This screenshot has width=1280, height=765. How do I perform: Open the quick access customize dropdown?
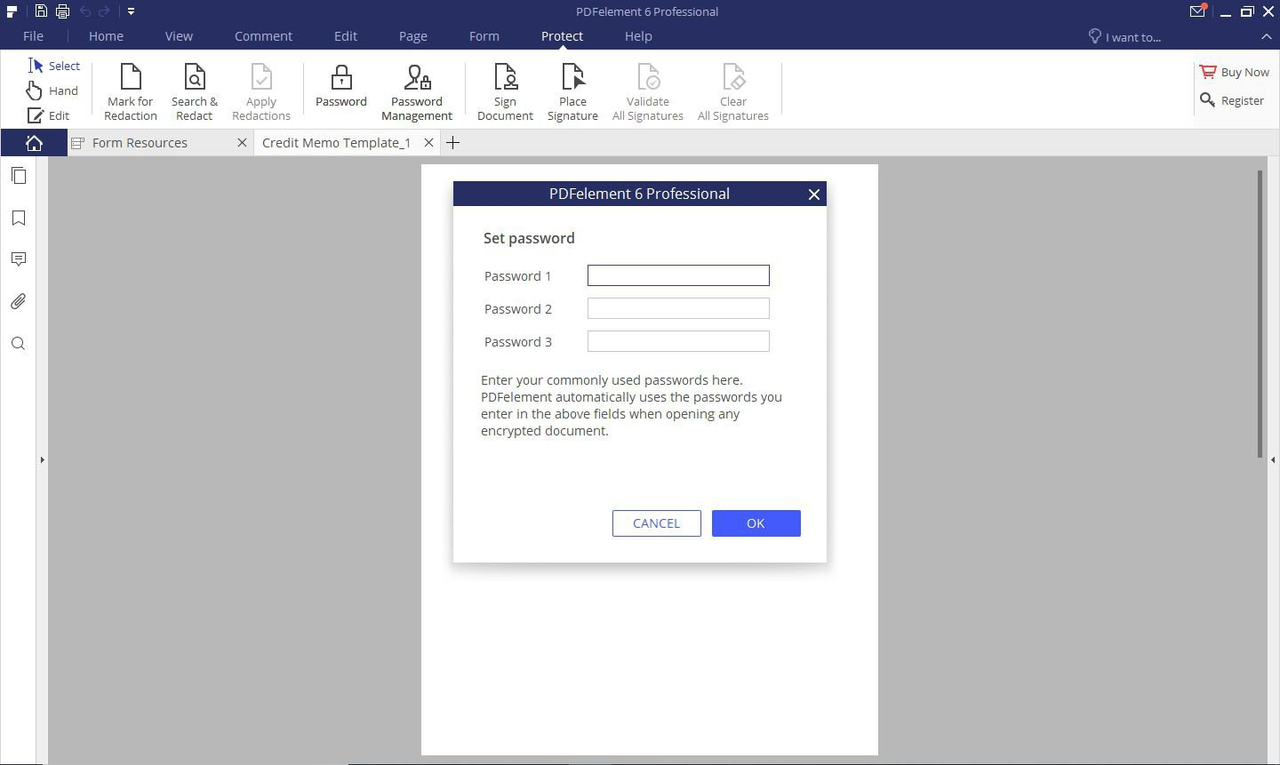pyautogui.click(x=131, y=12)
